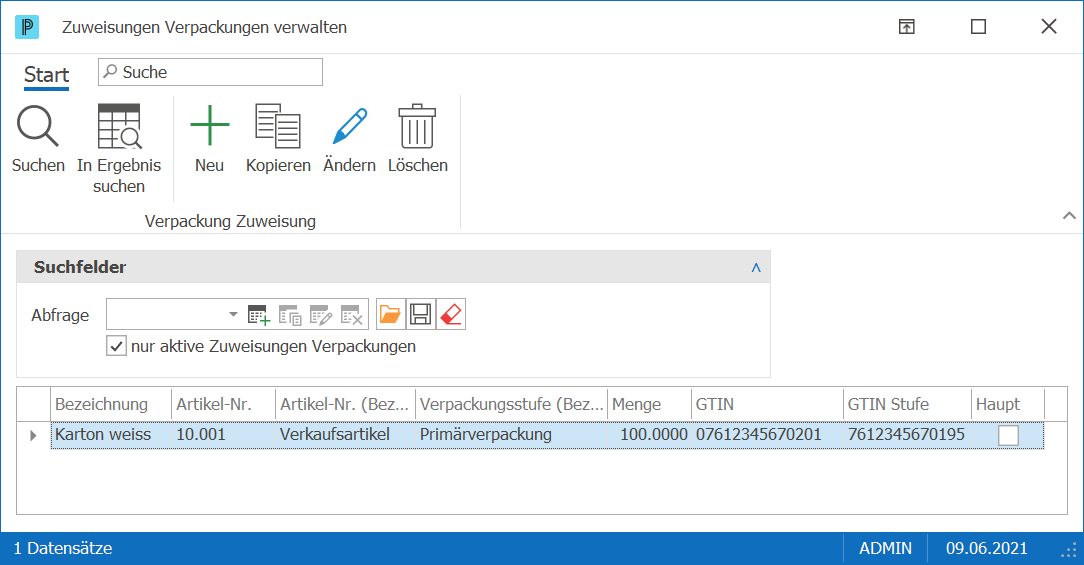This screenshot has width=1084, height=565.
Task: Click the edit query icon
Action: pyautogui.click(x=321, y=315)
